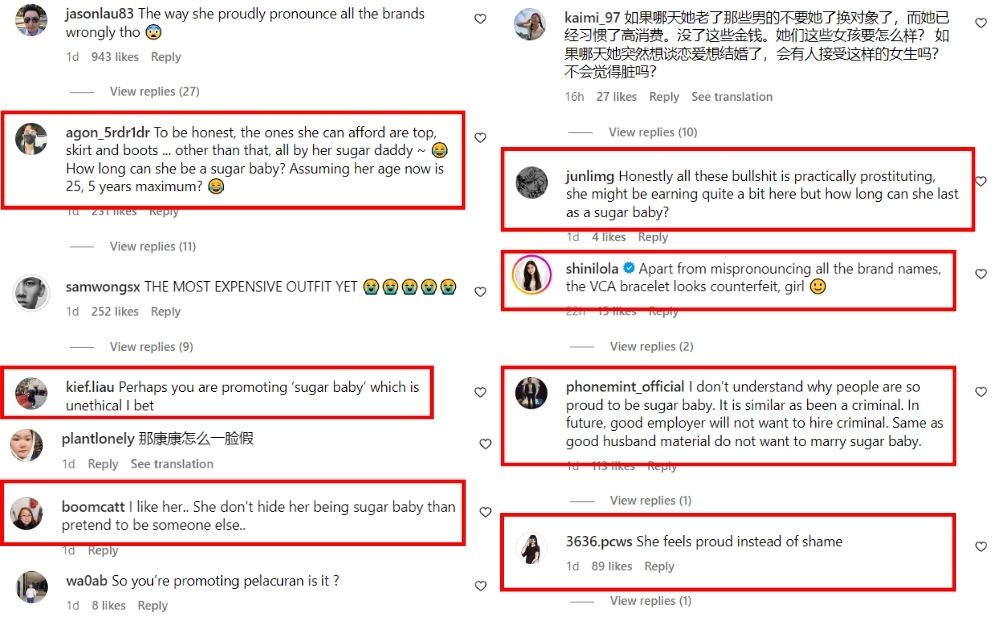Tap heart next to phonemint_official's comment
The width and height of the screenshot is (1000, 623).
click(x=981, y=392)
